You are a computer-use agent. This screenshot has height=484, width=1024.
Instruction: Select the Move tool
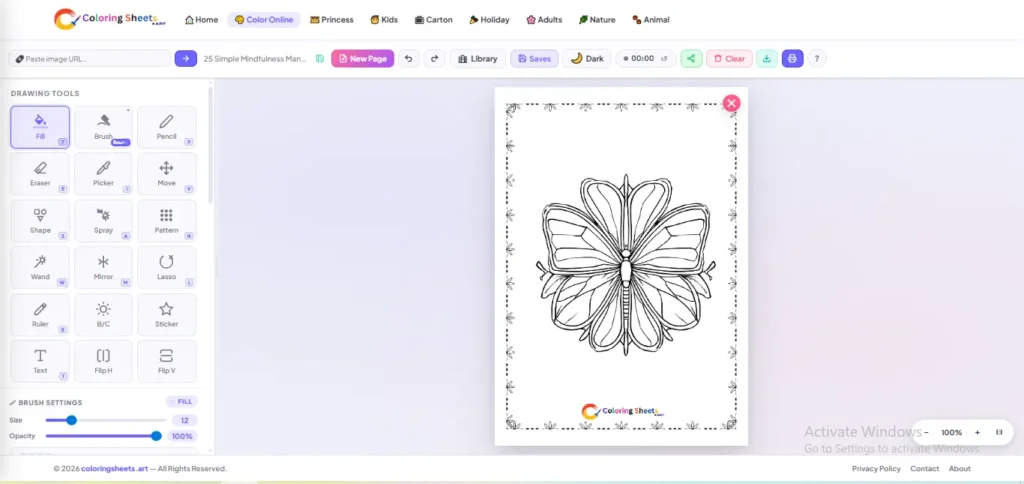click(167, 174)
